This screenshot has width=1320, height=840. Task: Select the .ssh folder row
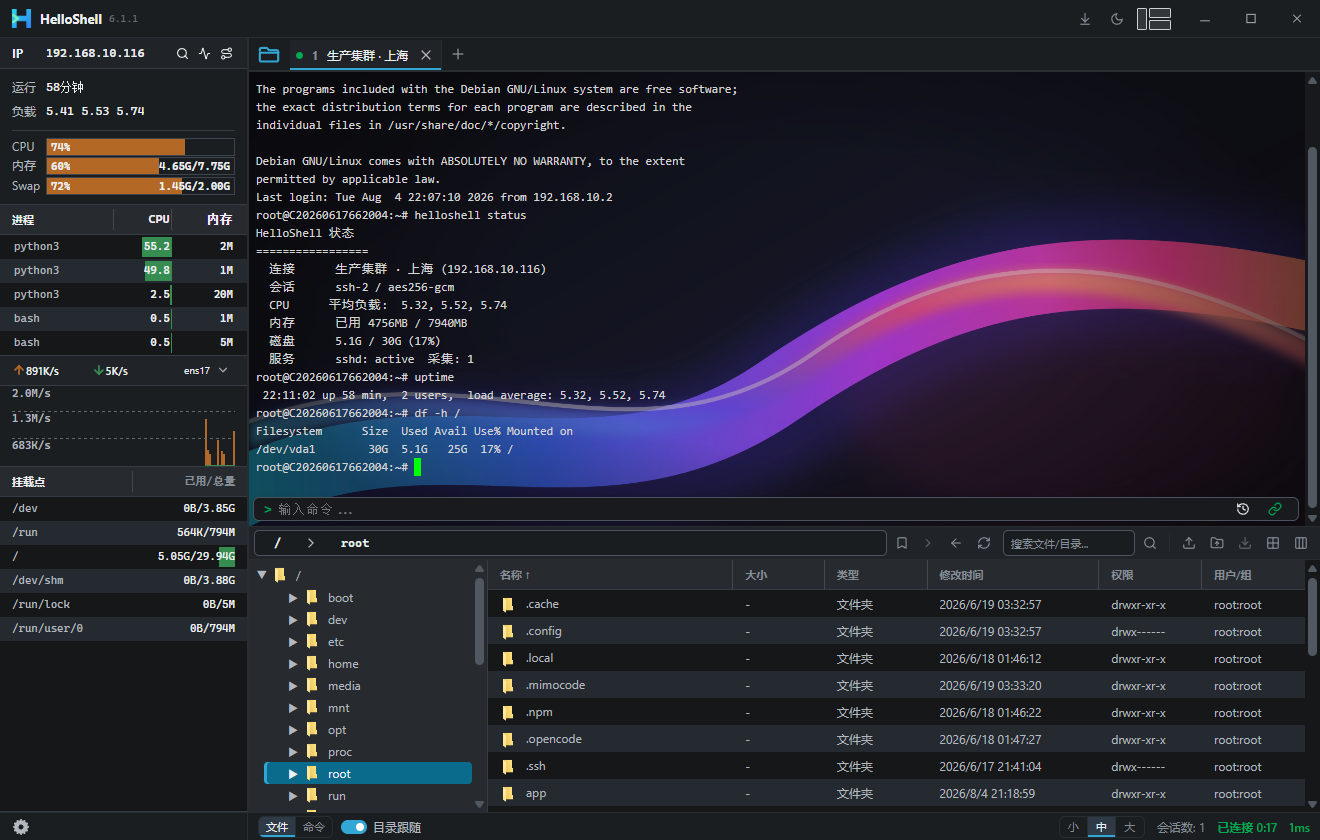coord(896,766)
